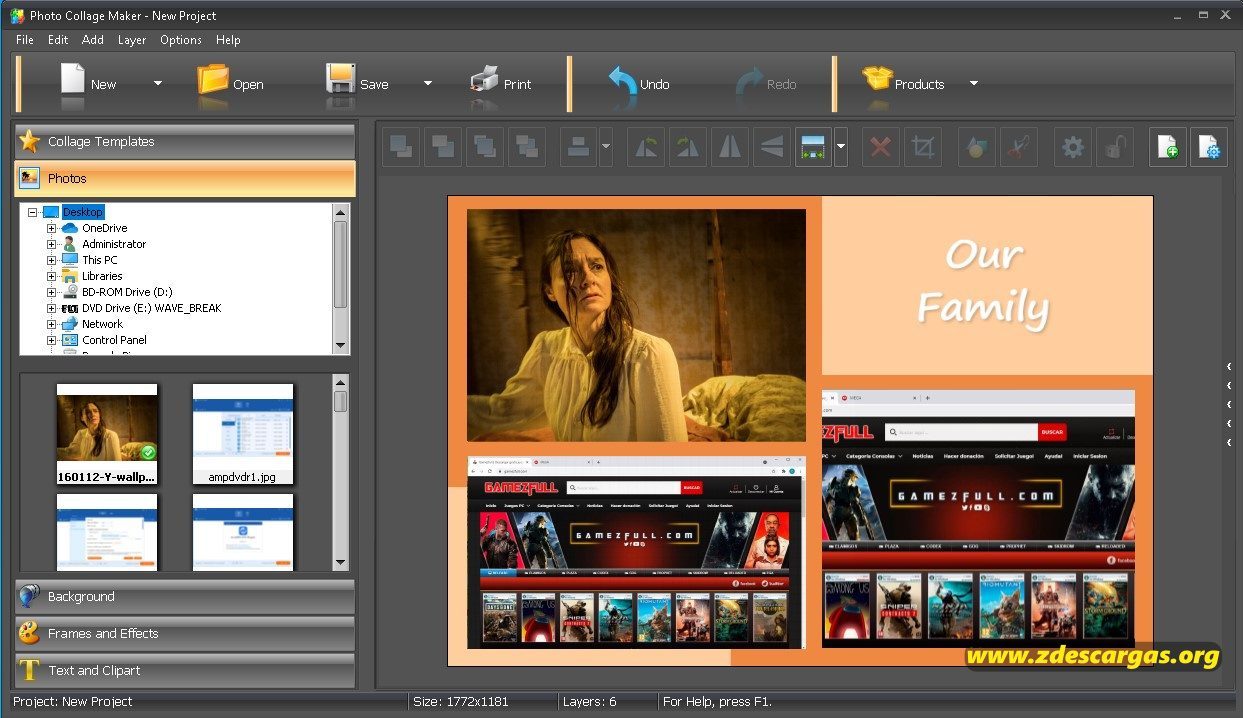Collapse the Desktop tree node
The image size is (1243, 718).
coord(32,212)
